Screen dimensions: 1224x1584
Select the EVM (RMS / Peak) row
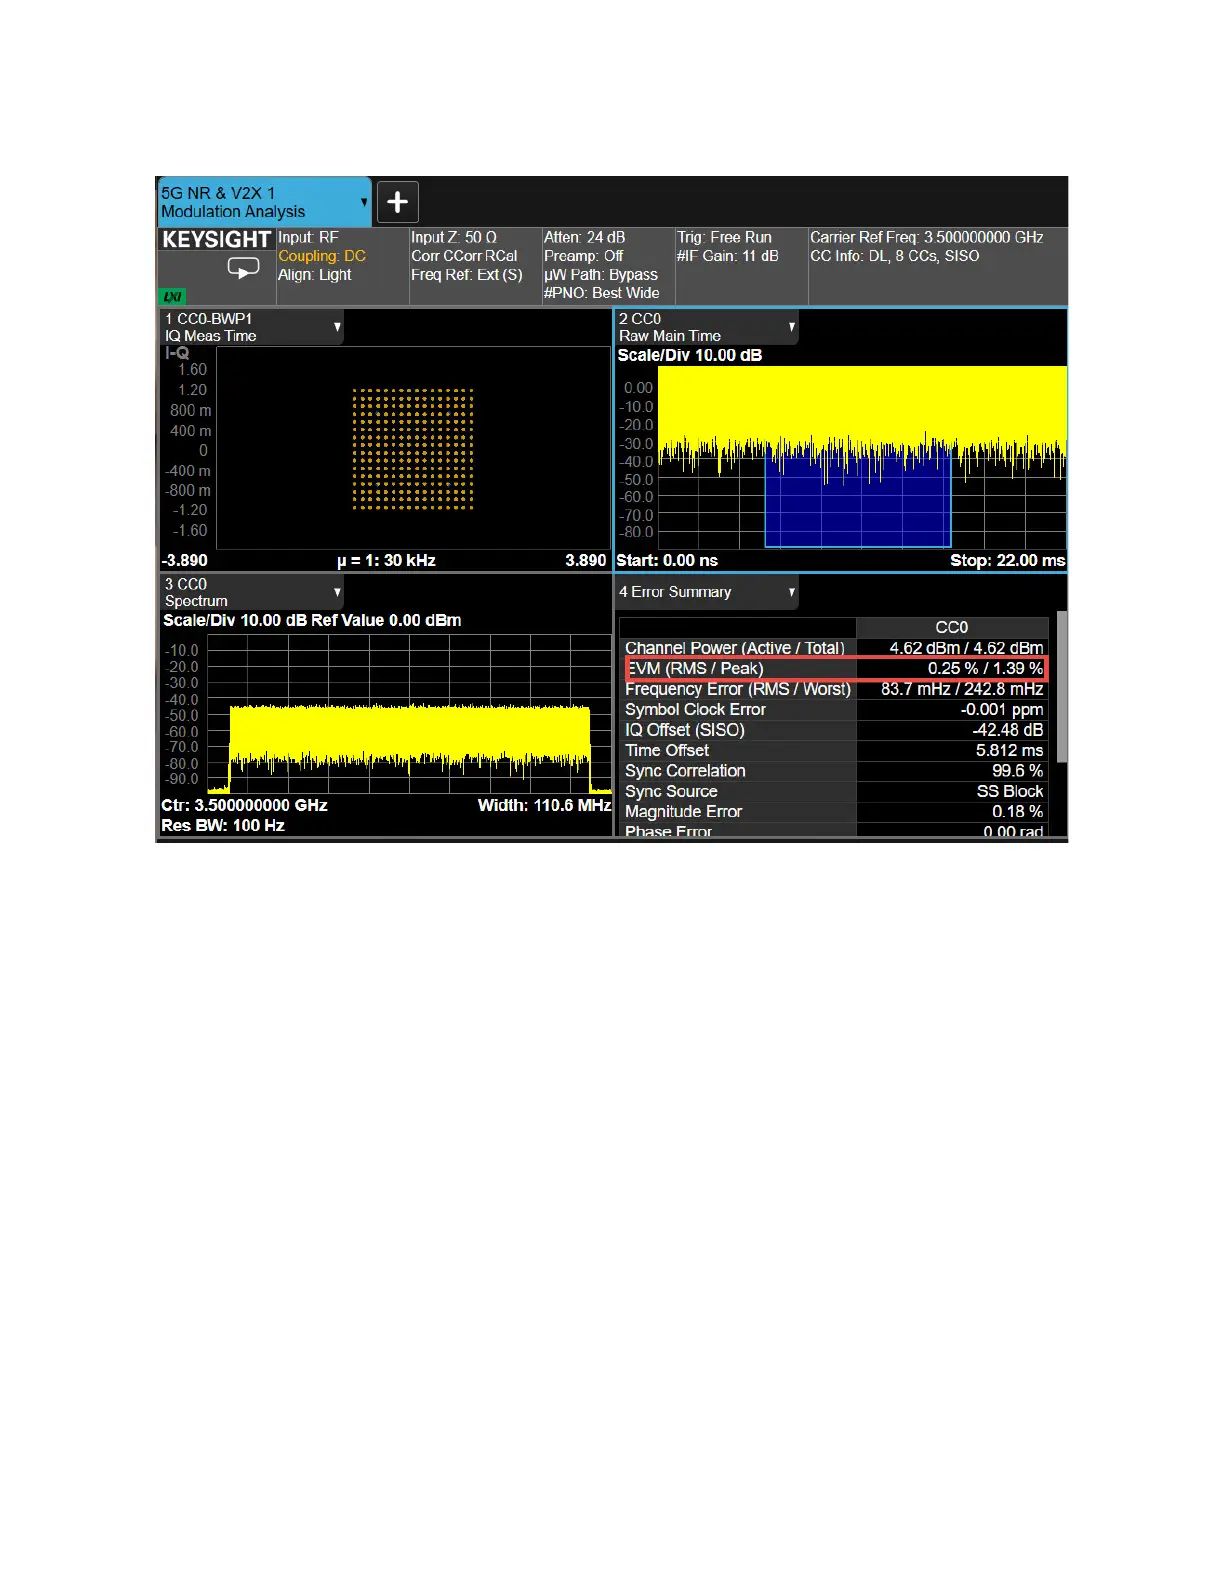point(836,669)
